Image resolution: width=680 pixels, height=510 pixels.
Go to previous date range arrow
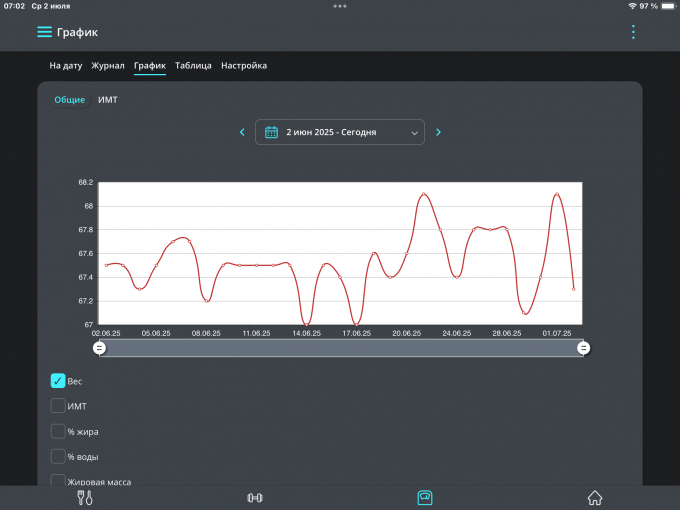click(241, 132)
